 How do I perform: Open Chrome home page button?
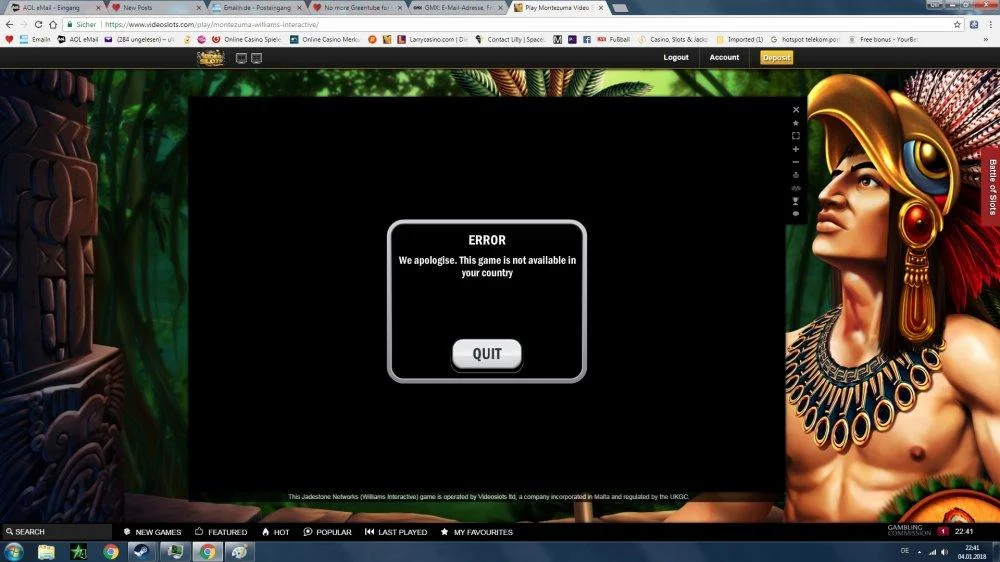53,24
